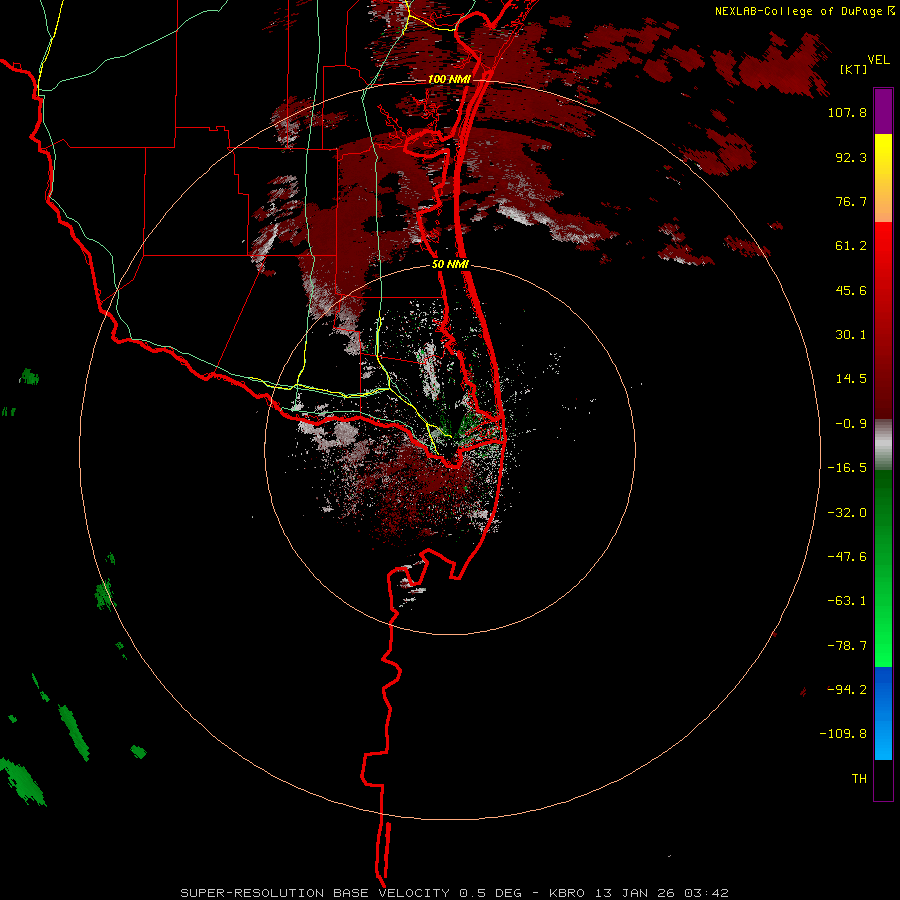
Task: Click the -47.6 legend value
Action: point(847,557)
